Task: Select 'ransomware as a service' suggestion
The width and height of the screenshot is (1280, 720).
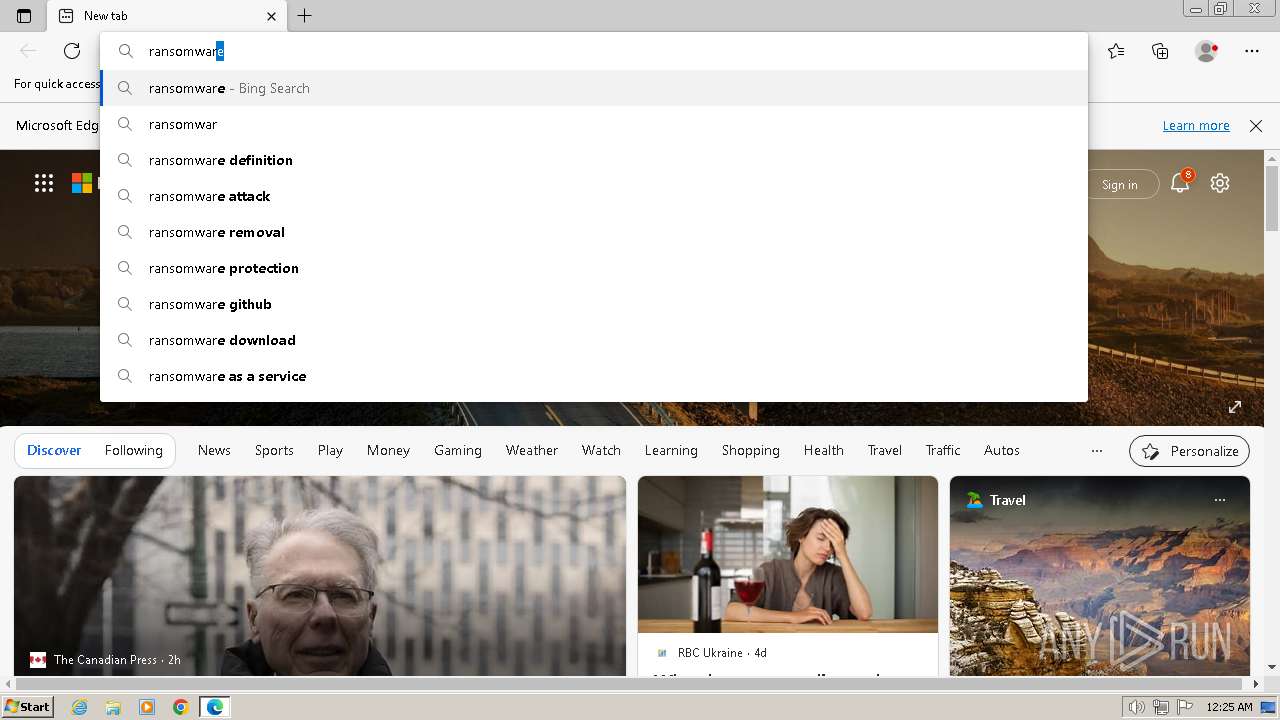Action: 594,376
